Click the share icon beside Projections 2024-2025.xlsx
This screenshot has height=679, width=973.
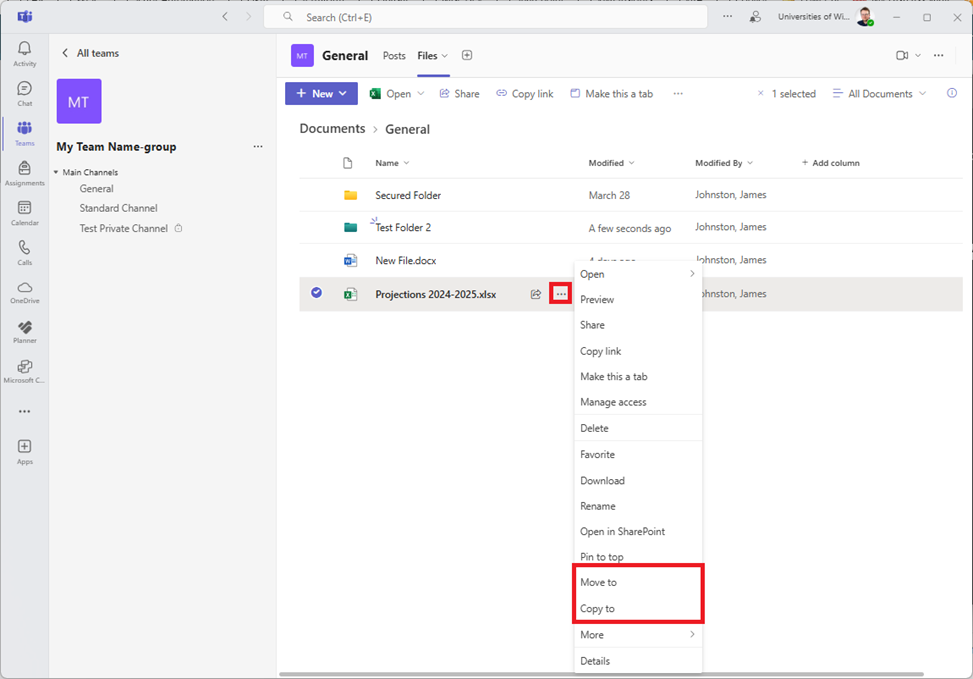[536, 294]
